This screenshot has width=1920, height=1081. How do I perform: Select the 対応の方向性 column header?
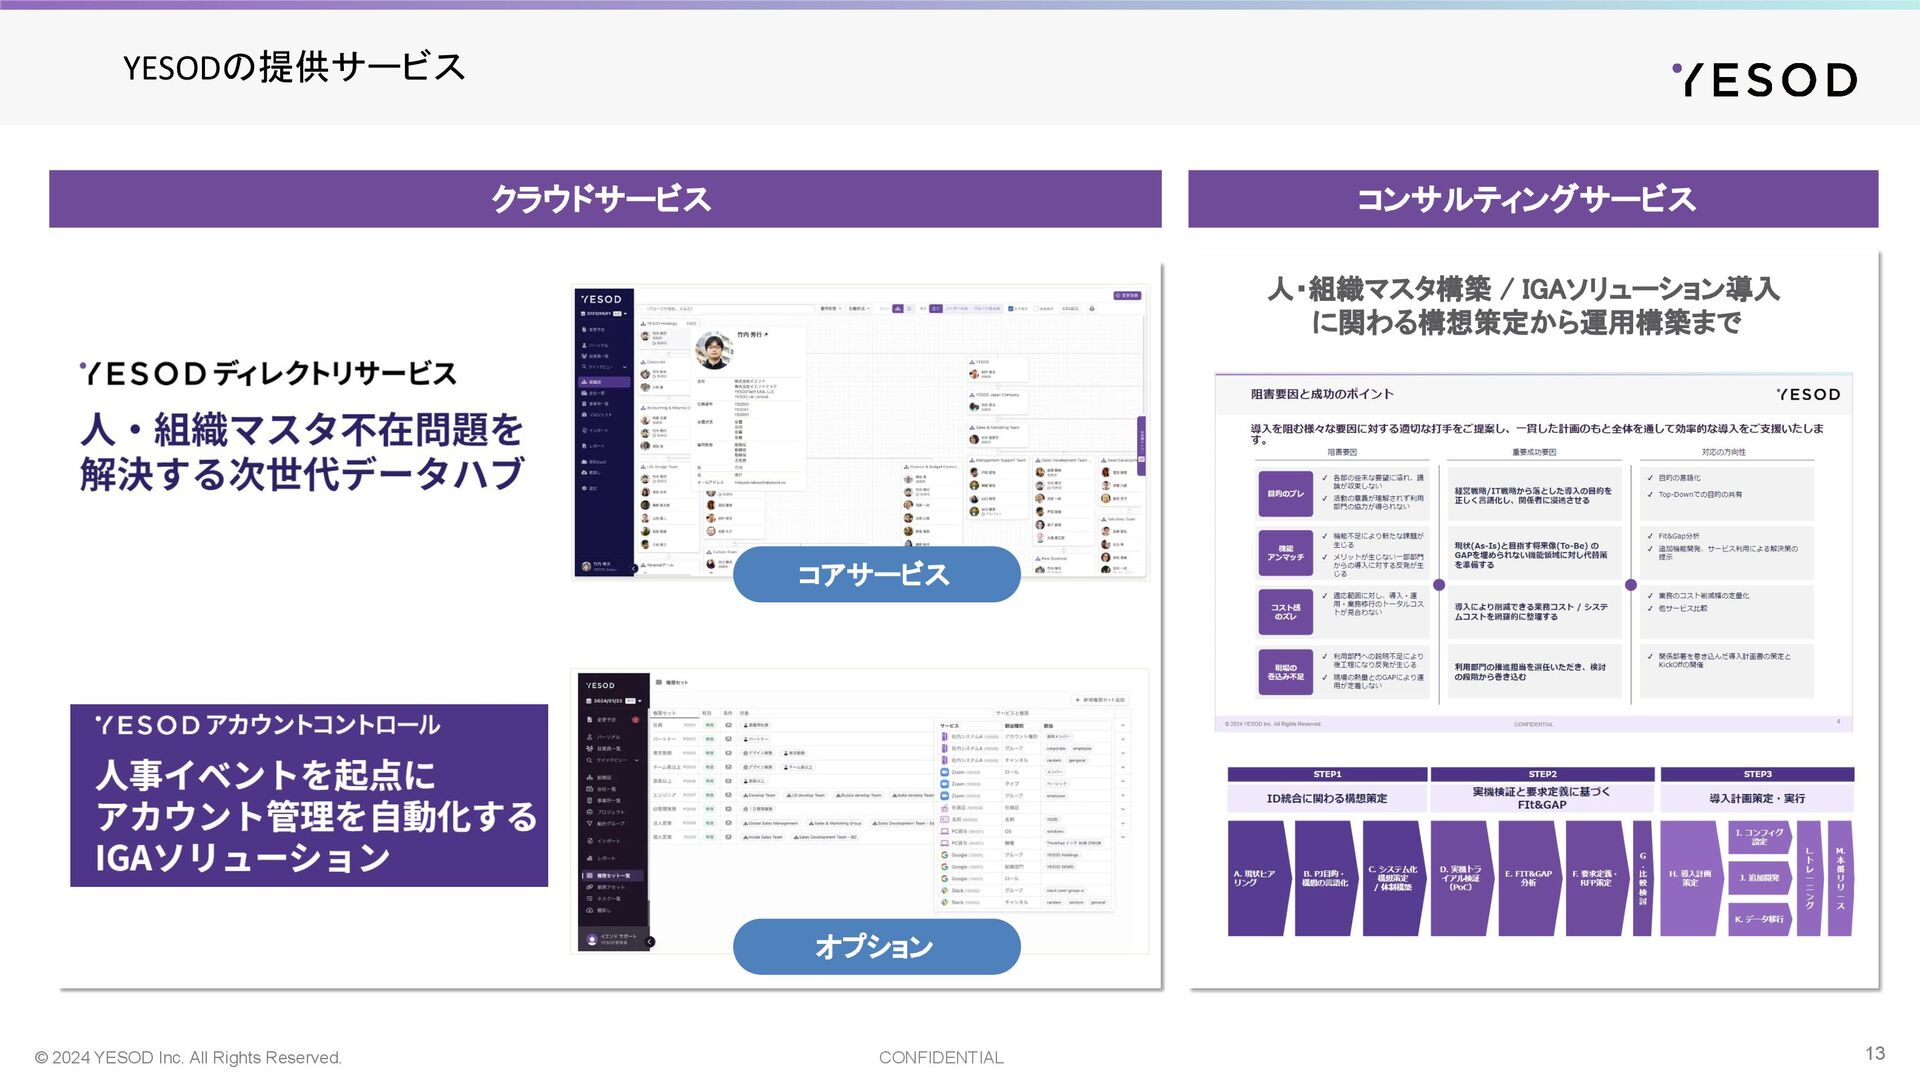[1724, 453]
